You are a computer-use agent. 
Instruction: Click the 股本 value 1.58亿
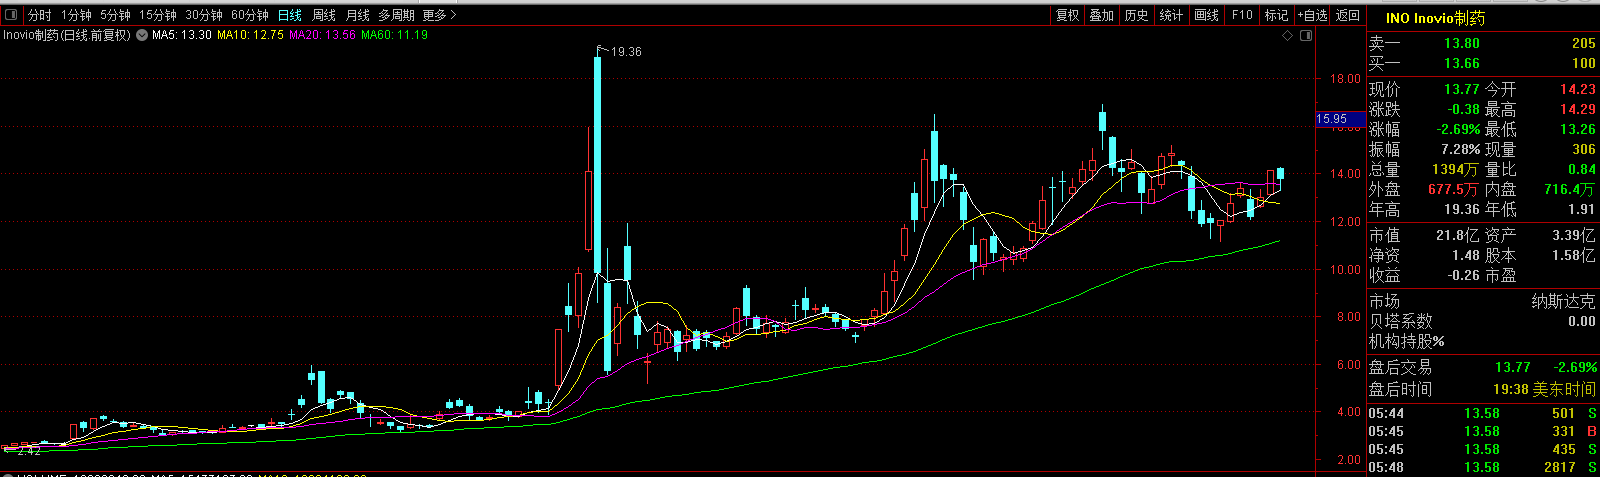[1574, 255]
